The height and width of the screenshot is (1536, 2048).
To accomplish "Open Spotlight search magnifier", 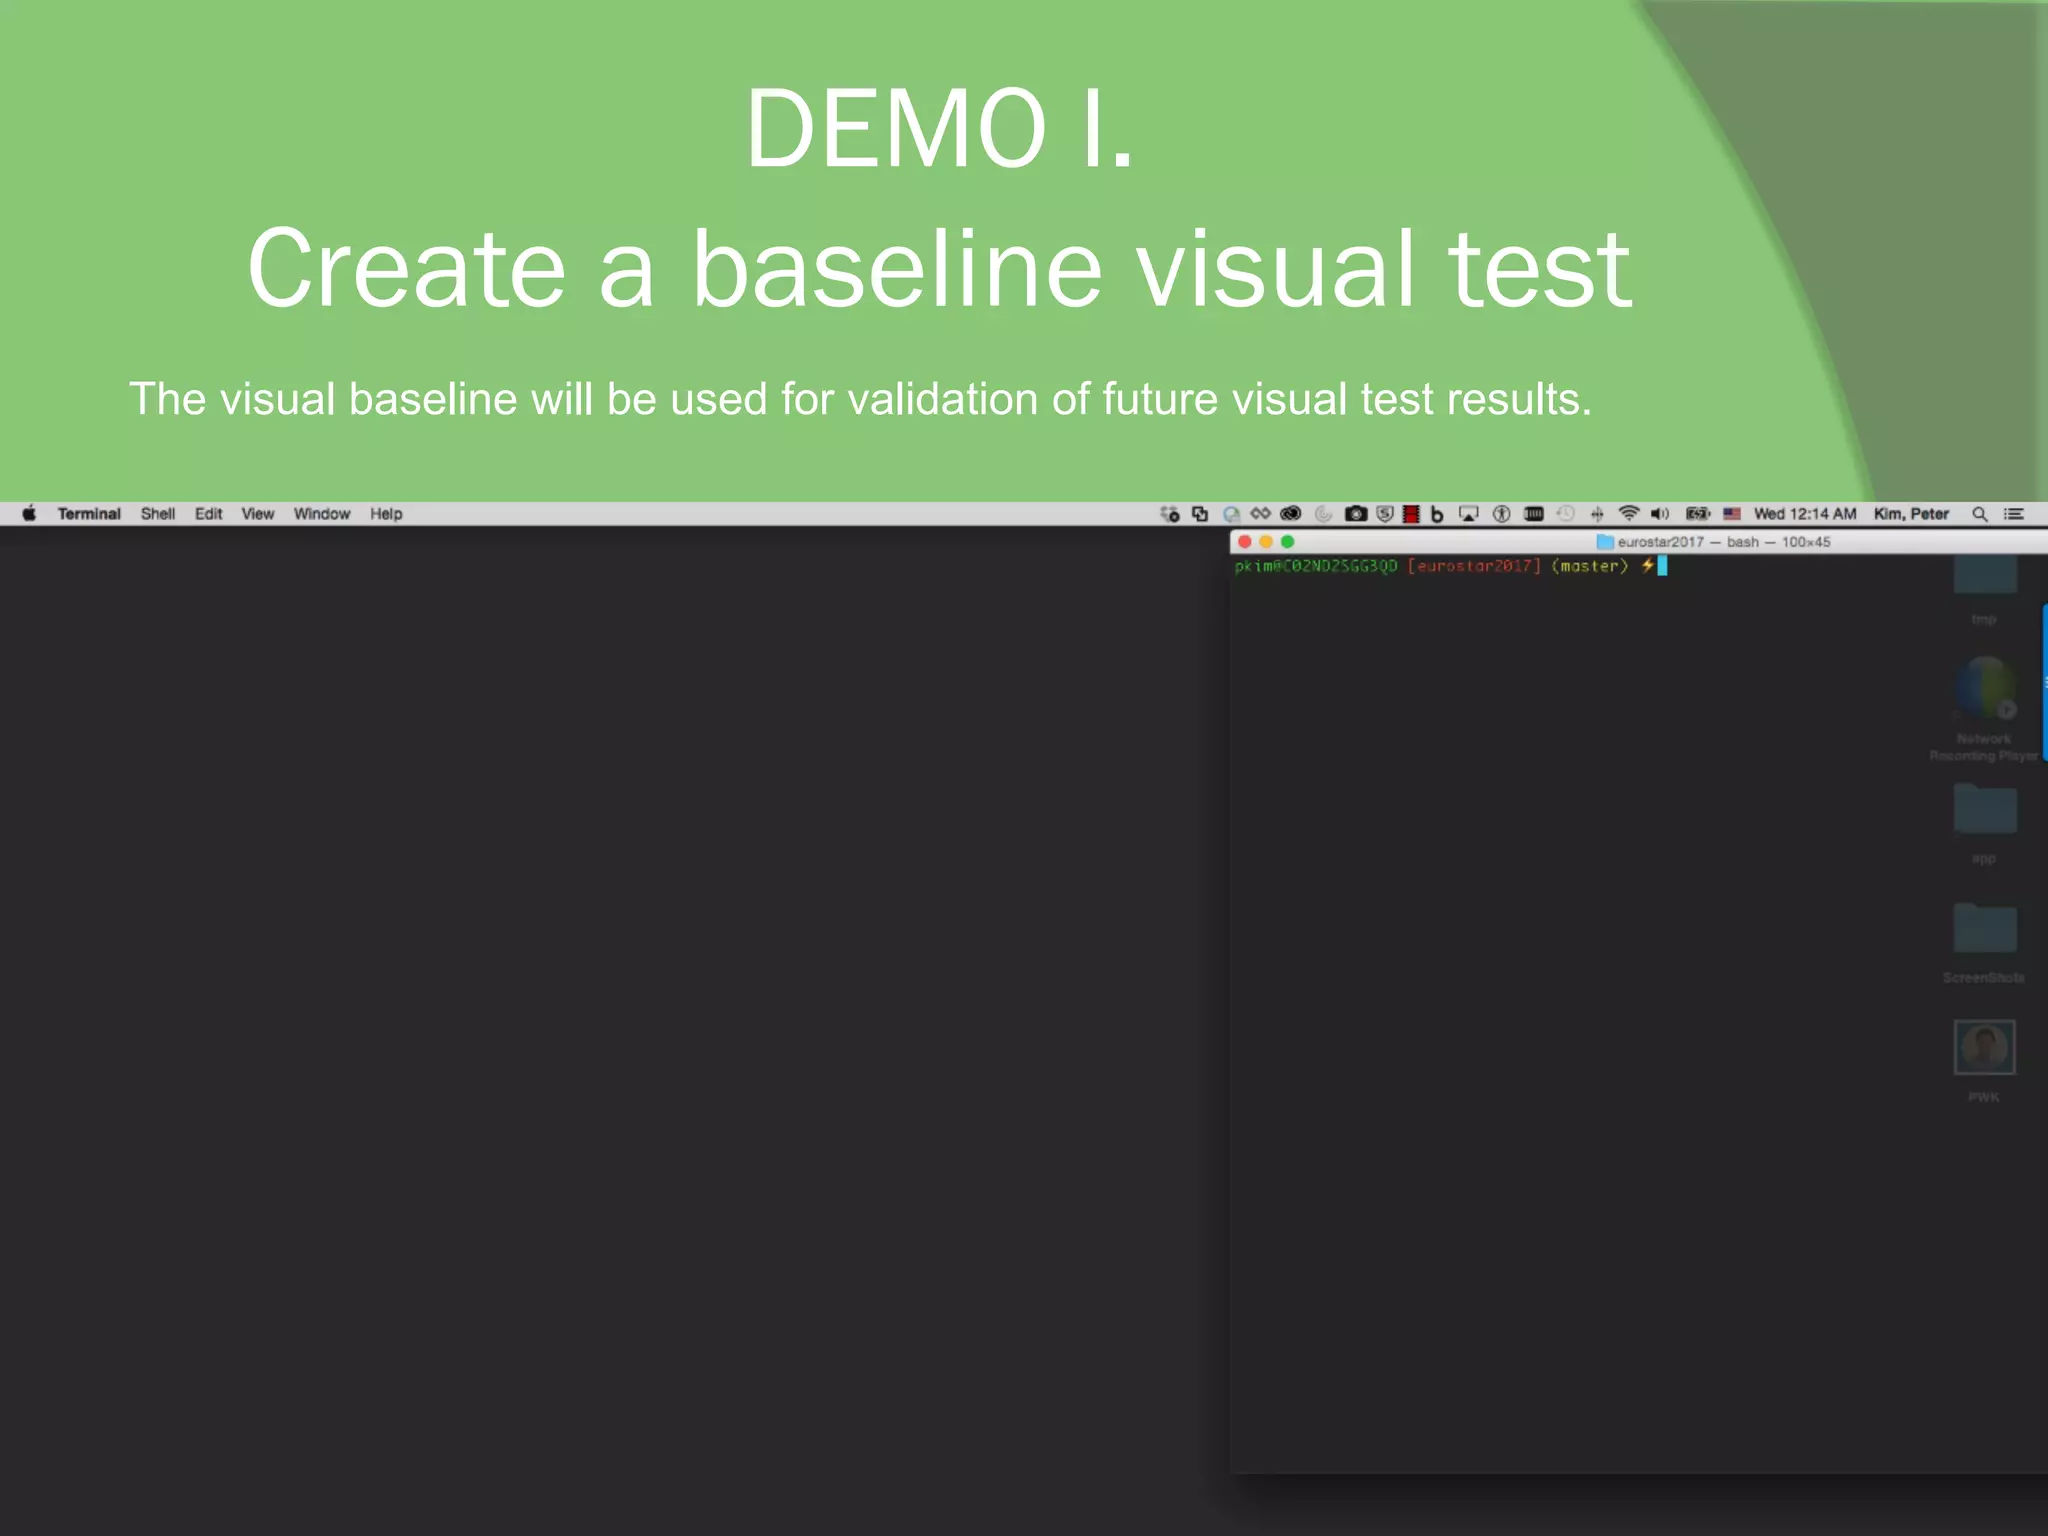I will click(1979, 513).
